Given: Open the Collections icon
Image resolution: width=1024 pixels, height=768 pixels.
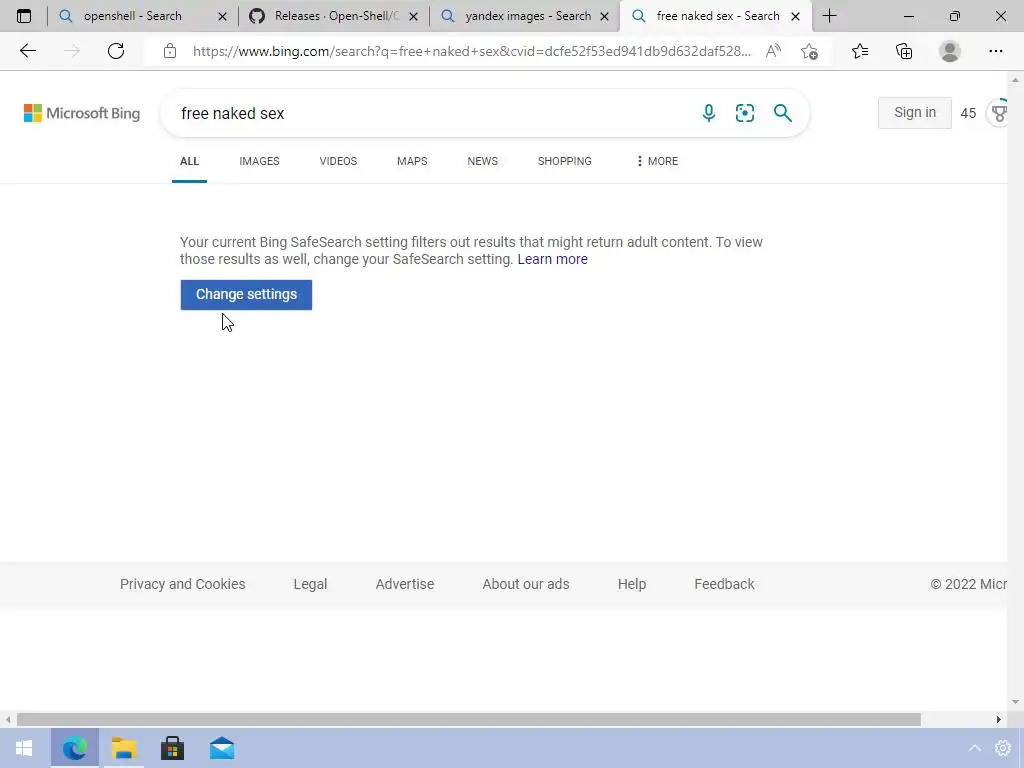Looking at the screenshot, I should (904, 51).
